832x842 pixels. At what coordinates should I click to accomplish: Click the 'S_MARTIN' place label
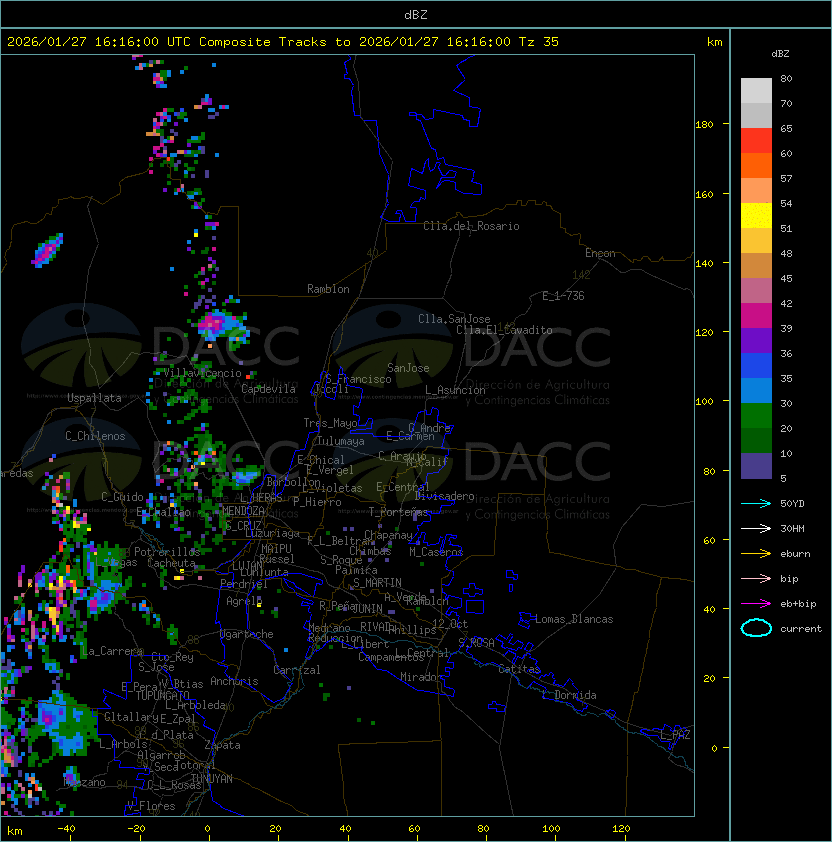(x=377, y=583)
